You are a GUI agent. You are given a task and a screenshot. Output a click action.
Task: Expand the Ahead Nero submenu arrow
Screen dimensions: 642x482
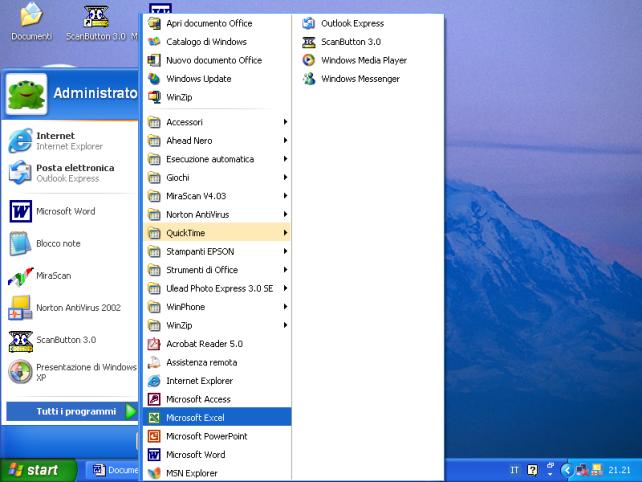(285, 140)
